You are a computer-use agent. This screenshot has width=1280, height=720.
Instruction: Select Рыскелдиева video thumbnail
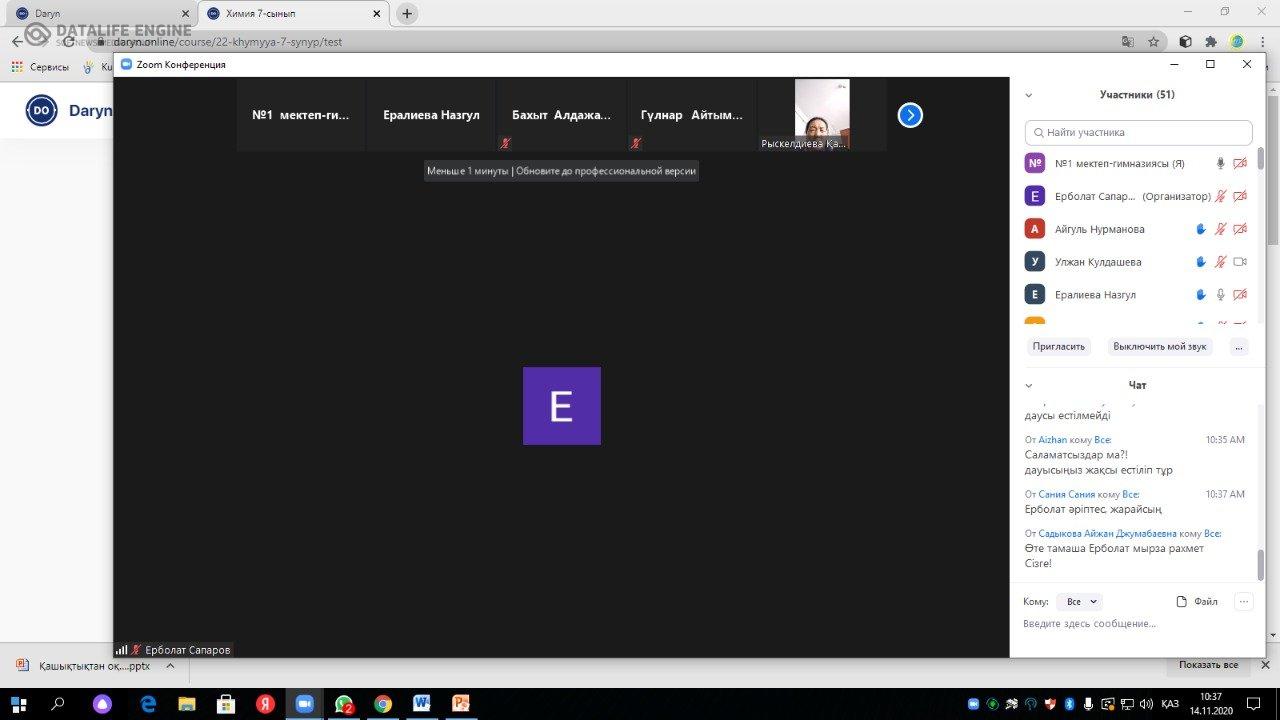pos(822,115)
